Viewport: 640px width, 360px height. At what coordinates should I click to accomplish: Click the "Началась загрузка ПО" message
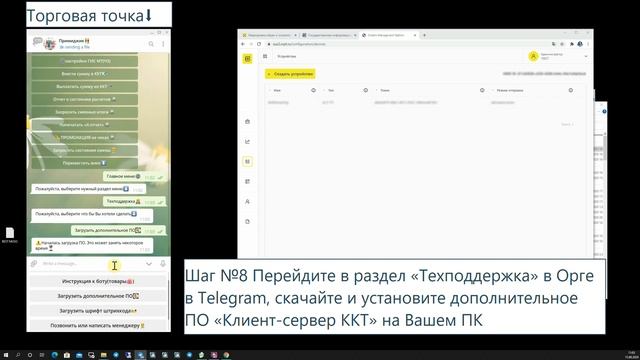pyautogui.click(x=92, y=245)
